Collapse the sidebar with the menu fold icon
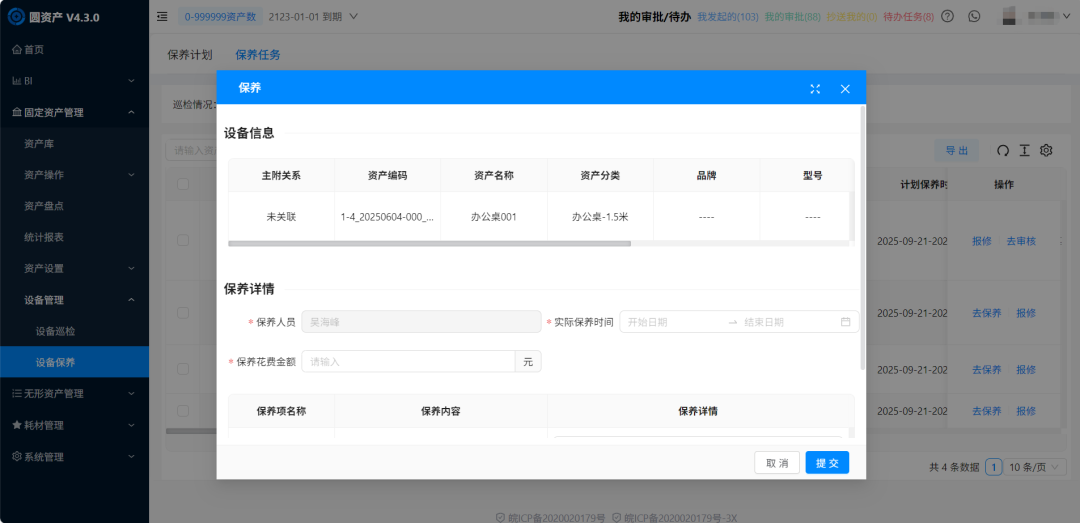The image size is (1080, 523). click(162, 16)
